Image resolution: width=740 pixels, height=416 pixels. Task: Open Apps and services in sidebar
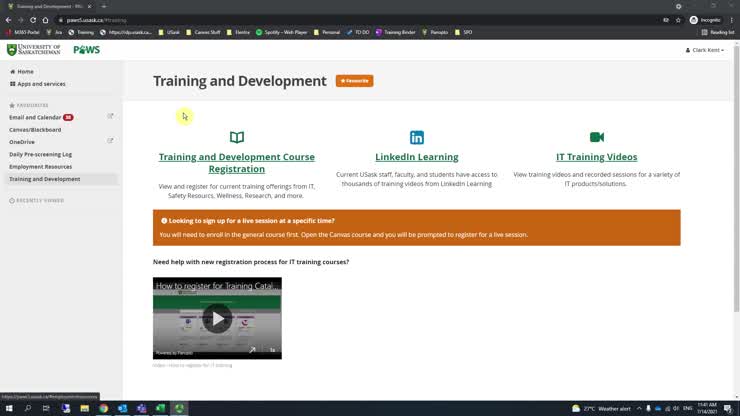click(41, 84)
